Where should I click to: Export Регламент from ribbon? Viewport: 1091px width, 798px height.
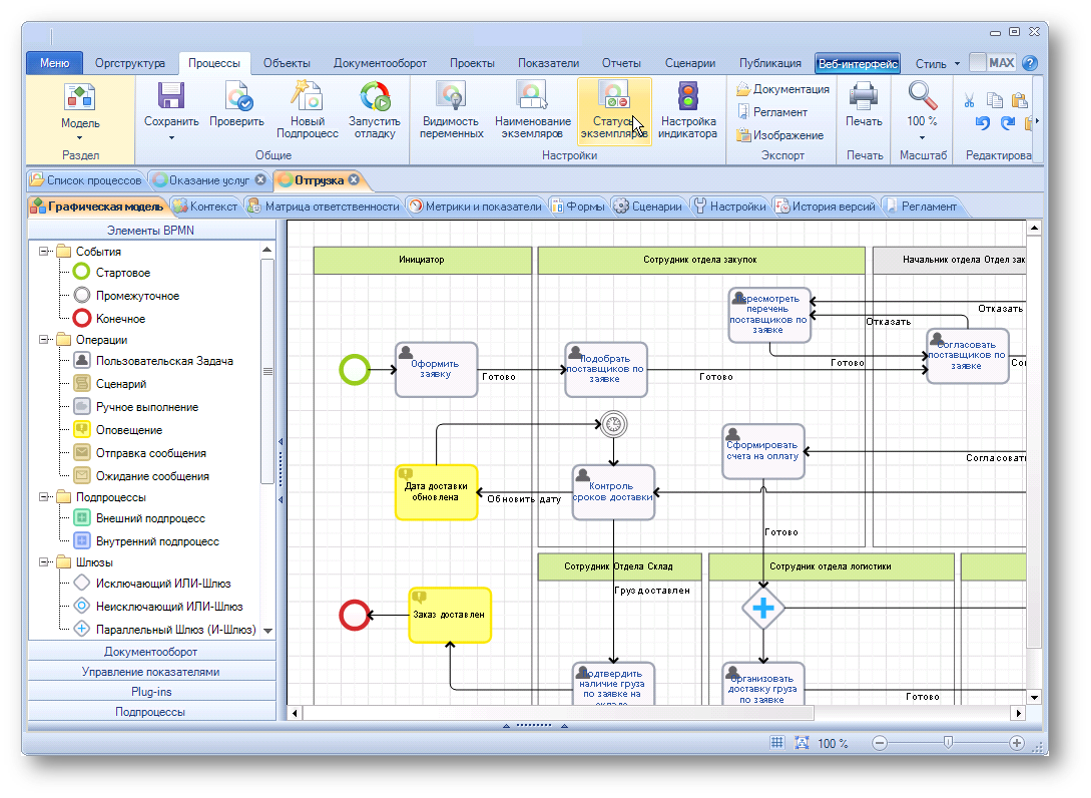point(772,112)
